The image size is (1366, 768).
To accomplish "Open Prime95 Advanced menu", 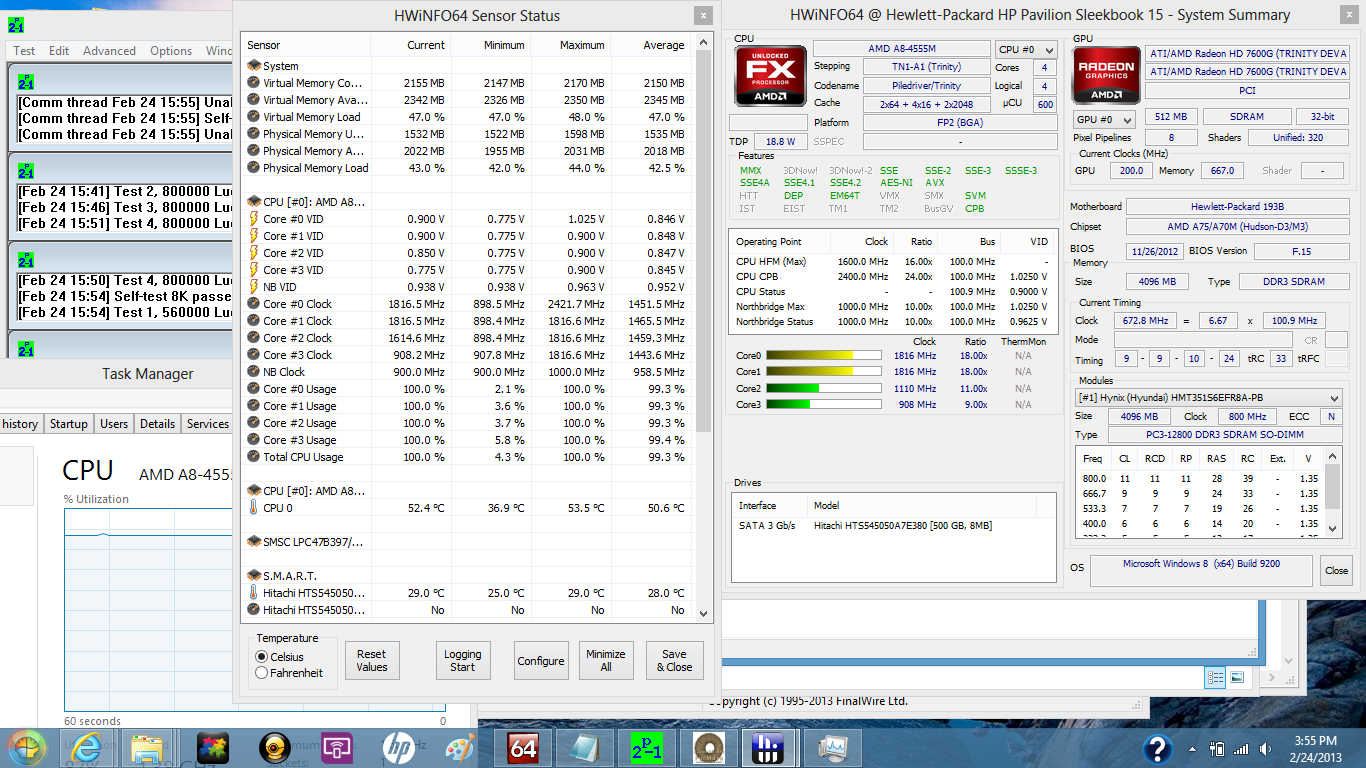I will pyautogui.click(x=109, y=51).
